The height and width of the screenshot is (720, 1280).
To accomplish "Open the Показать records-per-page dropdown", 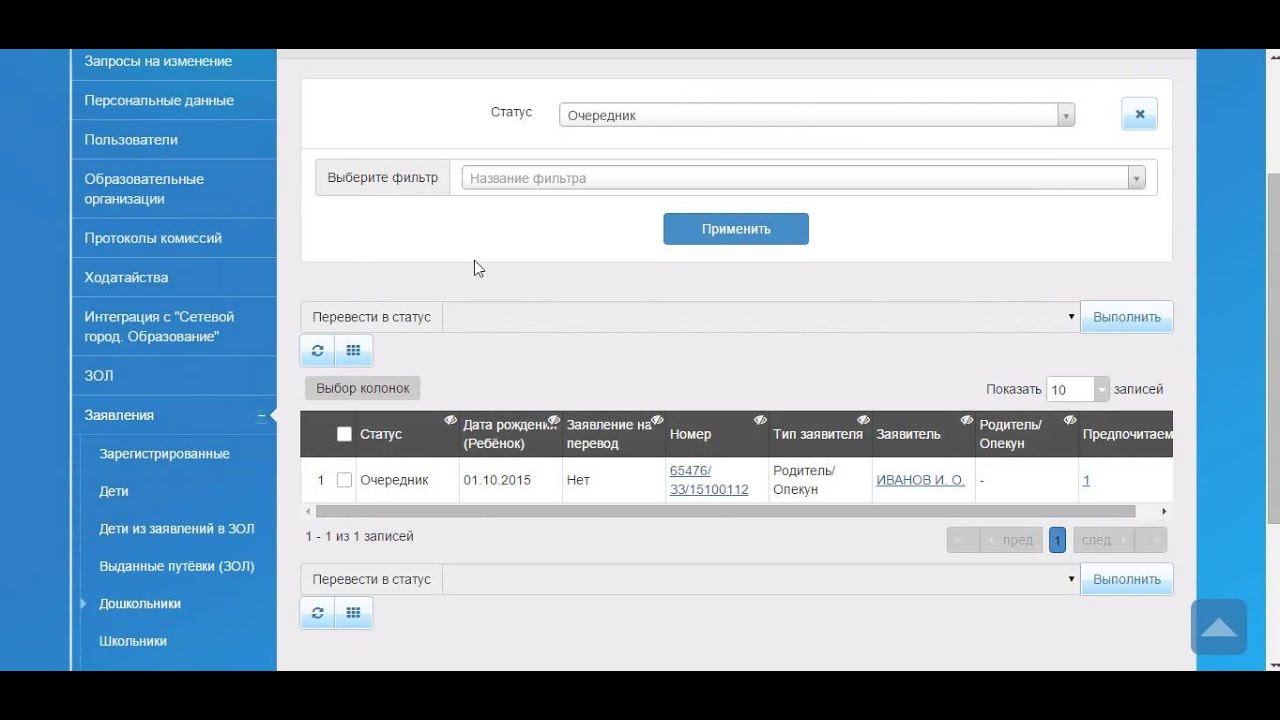I will click(x=1077, y=390).
